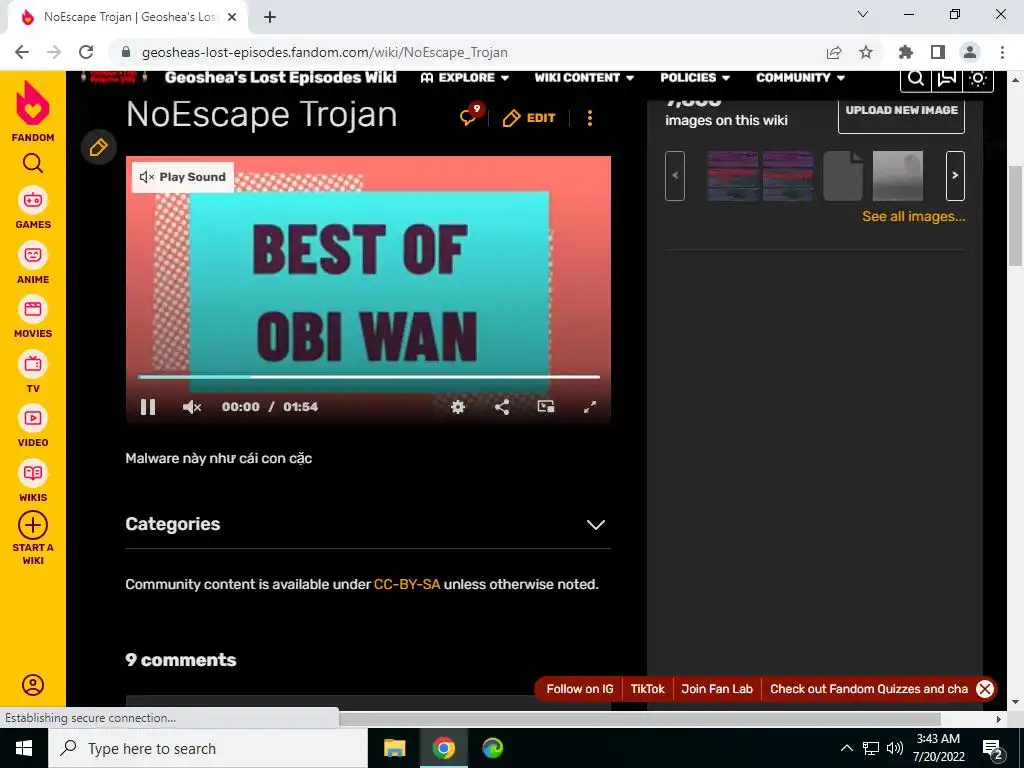Open the blank file placeholder thumbnail
Viewport: 1024px width, 768px height.
(x=842, y=176)
